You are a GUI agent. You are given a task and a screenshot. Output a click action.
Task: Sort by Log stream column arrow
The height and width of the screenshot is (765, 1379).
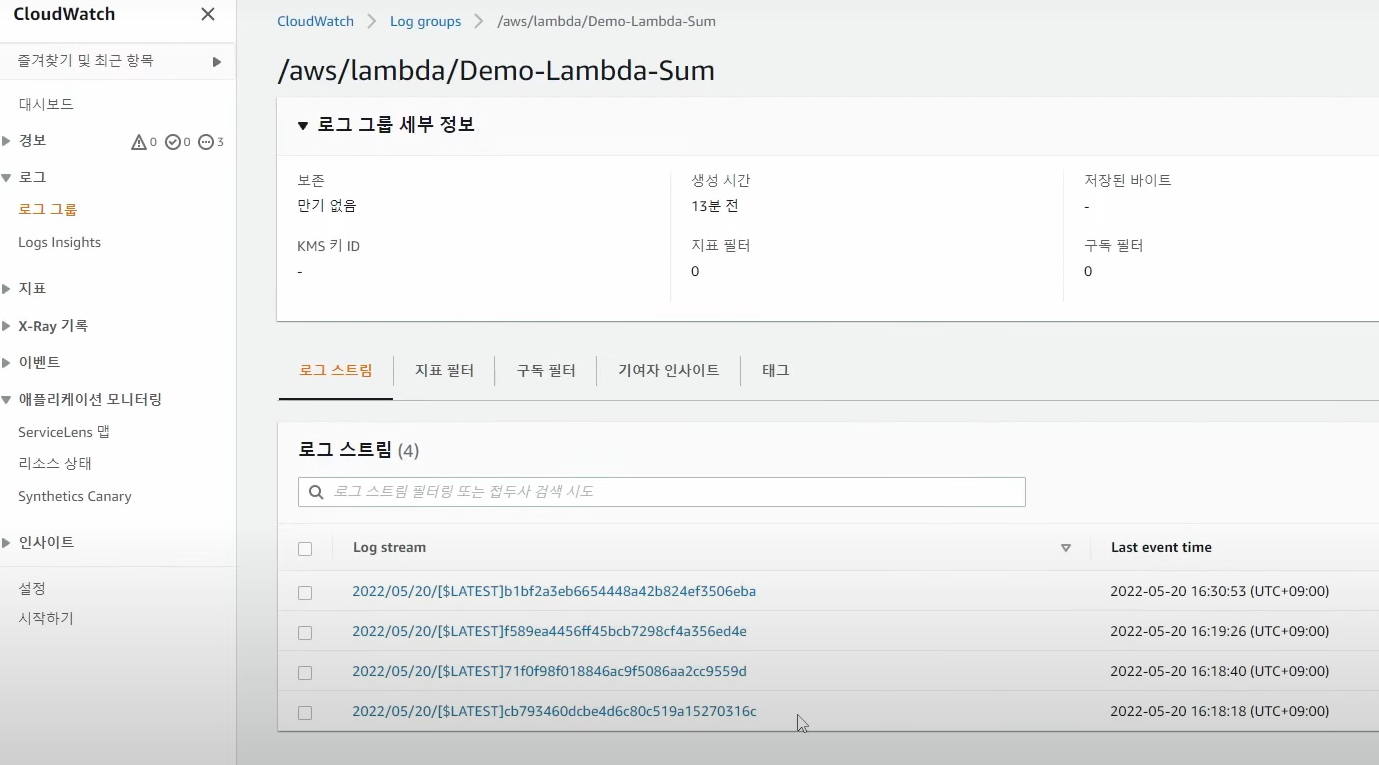(1066, 548)
